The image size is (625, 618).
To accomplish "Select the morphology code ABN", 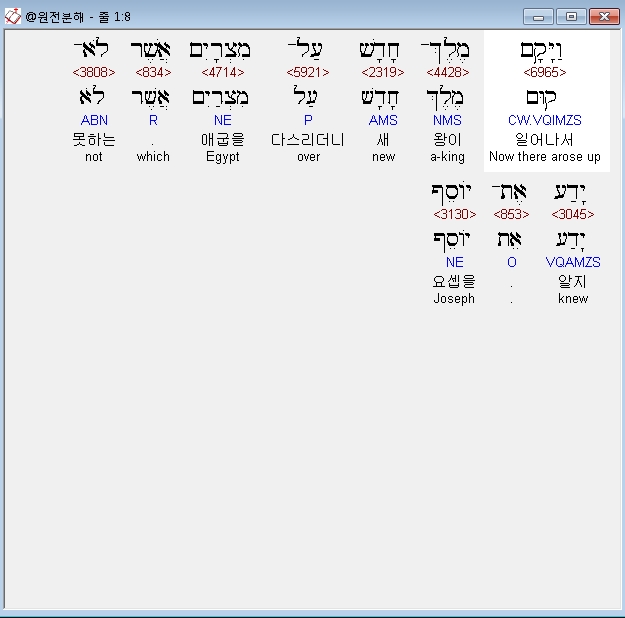I will [x=94, y=120].
